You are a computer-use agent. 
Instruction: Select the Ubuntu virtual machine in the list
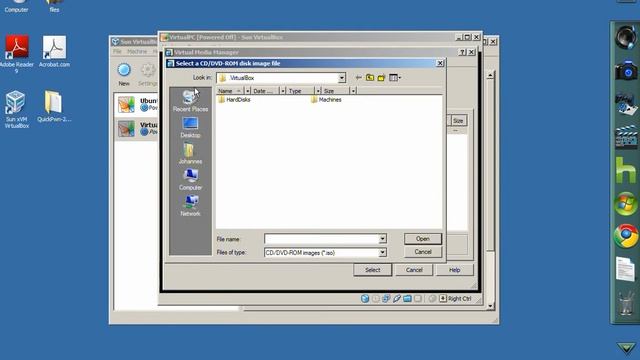point(137,104)
